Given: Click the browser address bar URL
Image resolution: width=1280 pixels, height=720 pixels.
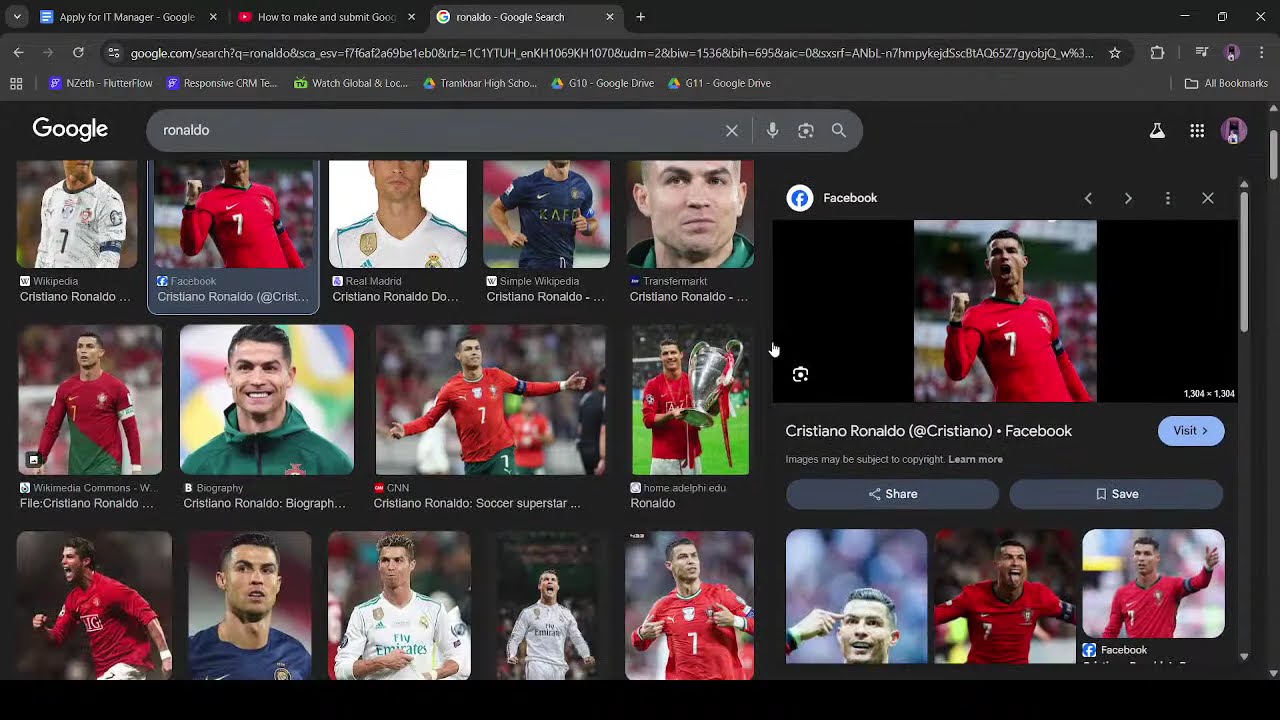Looking at the screenshot, I should tap(612, 53).
